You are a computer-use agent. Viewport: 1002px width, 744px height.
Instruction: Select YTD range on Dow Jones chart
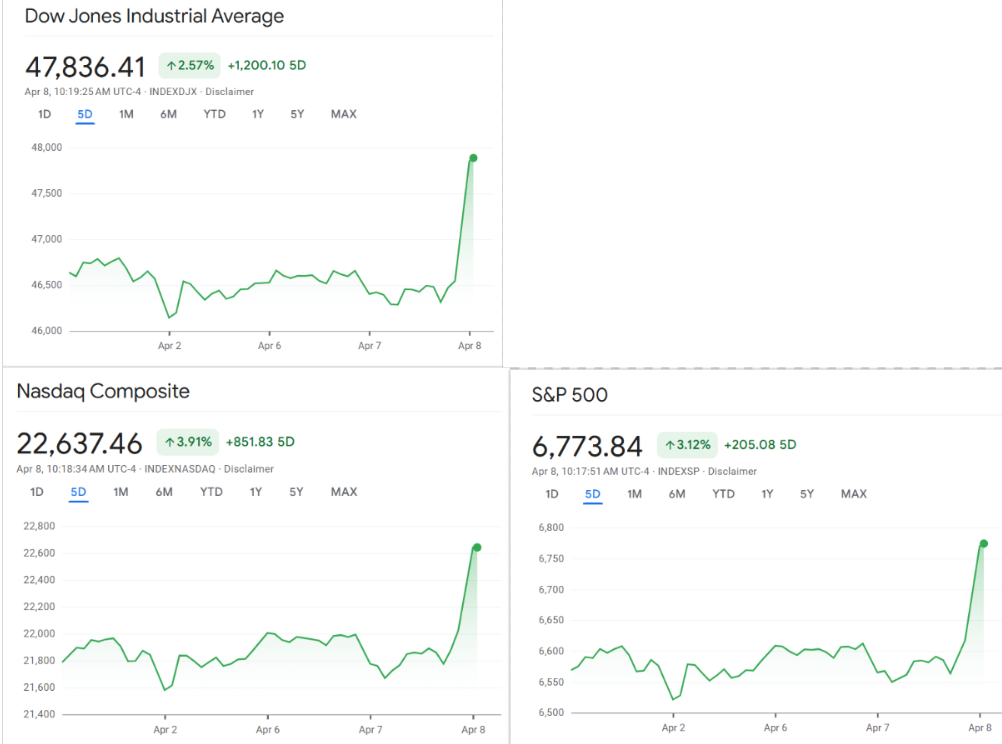(214, 114)
